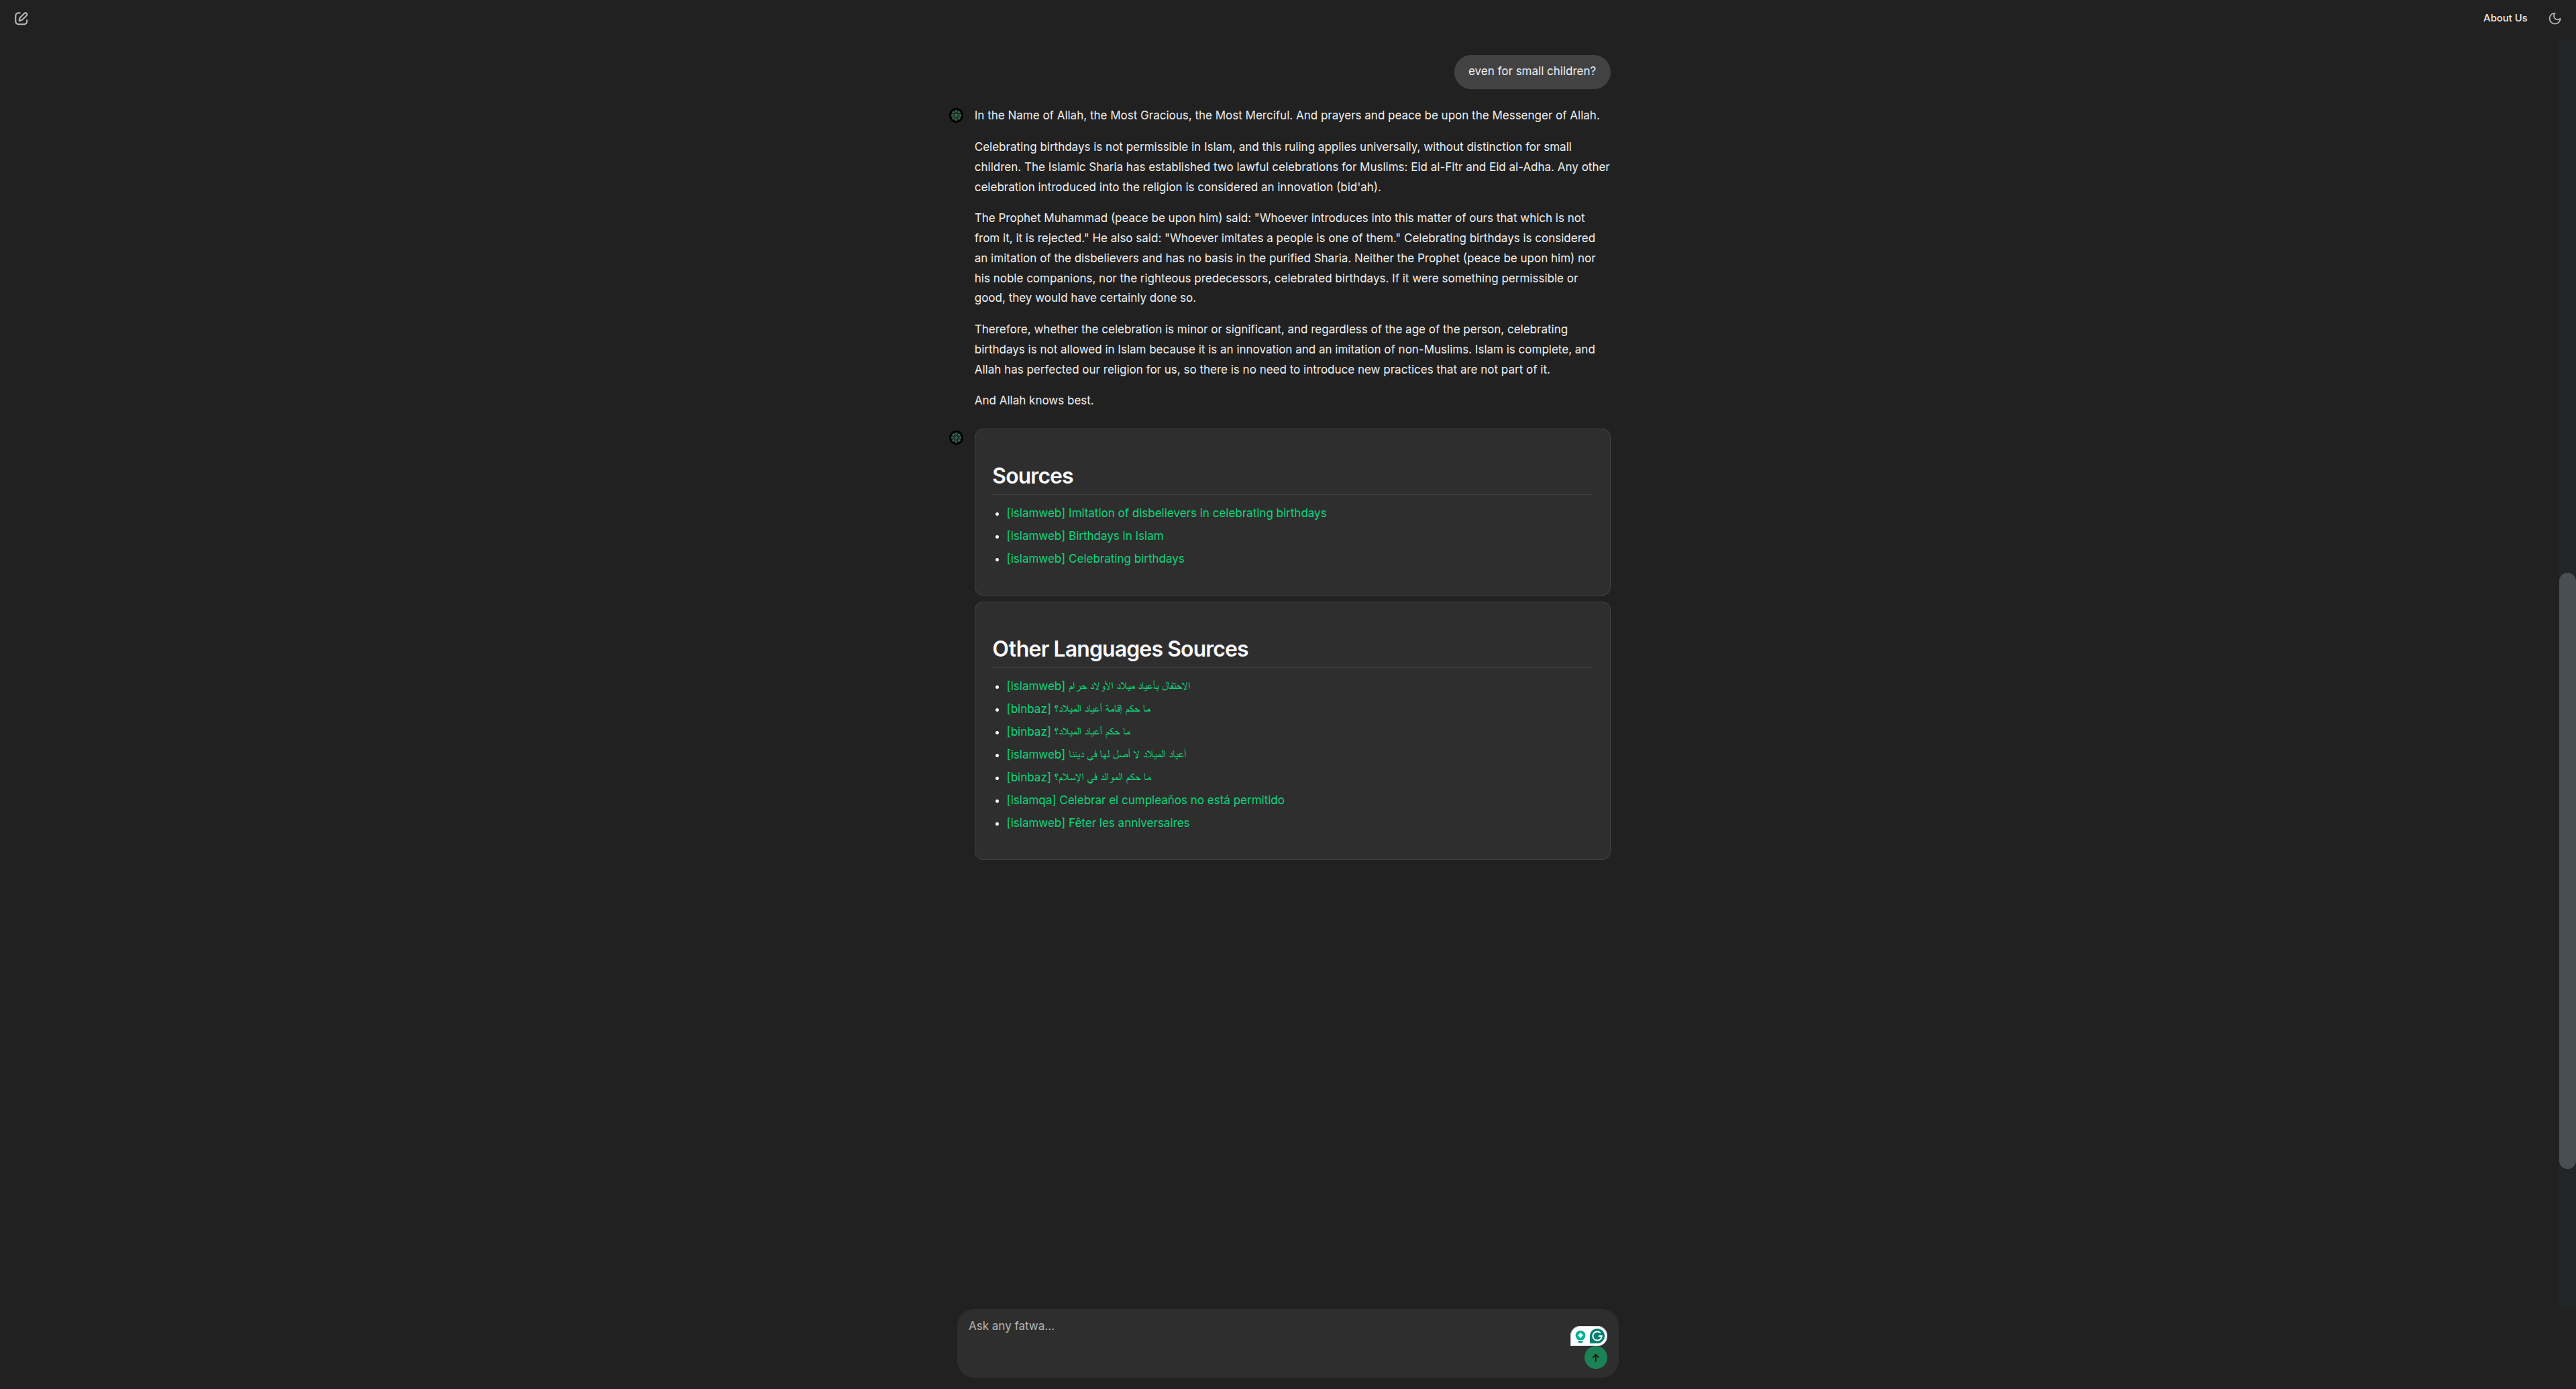Viewport: 2576px width, 1389px height.
Task: Open the 'Birthdays in Islam' source link
Action: tap(1084, 536)
